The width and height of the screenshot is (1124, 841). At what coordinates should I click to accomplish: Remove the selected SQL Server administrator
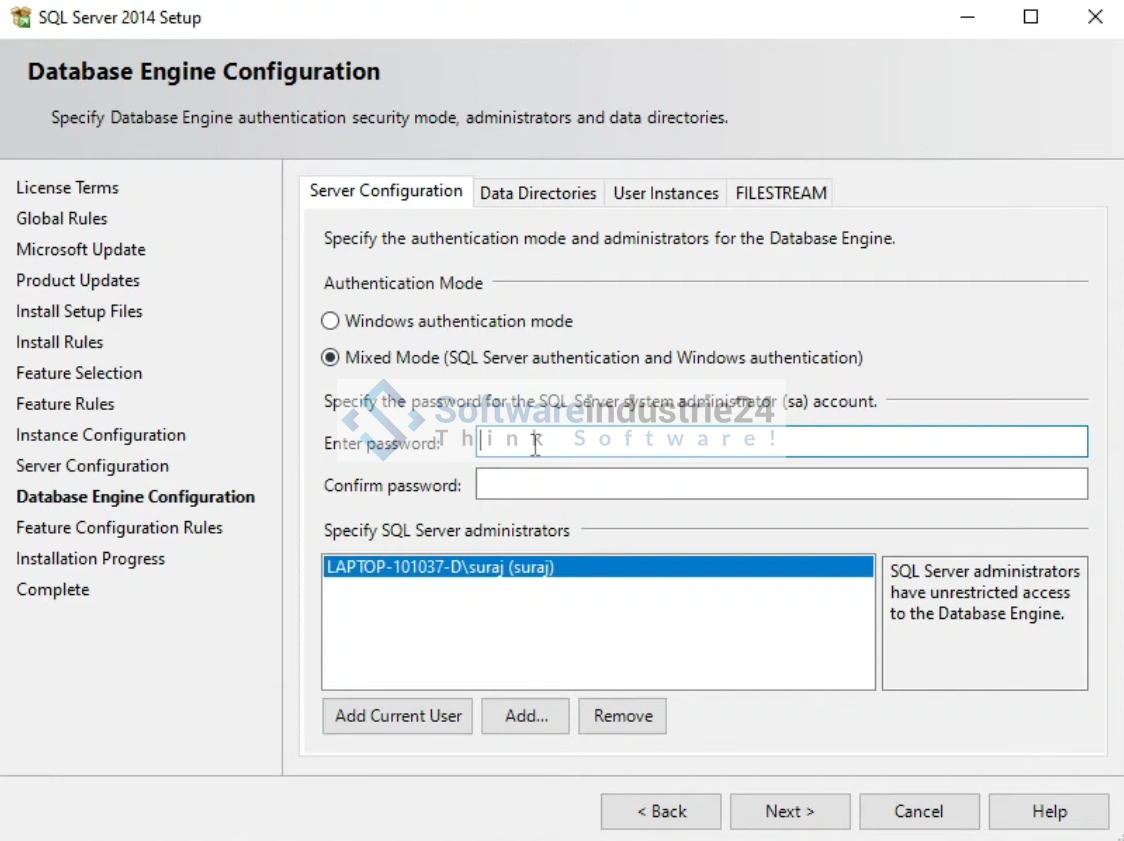(622, 716)
